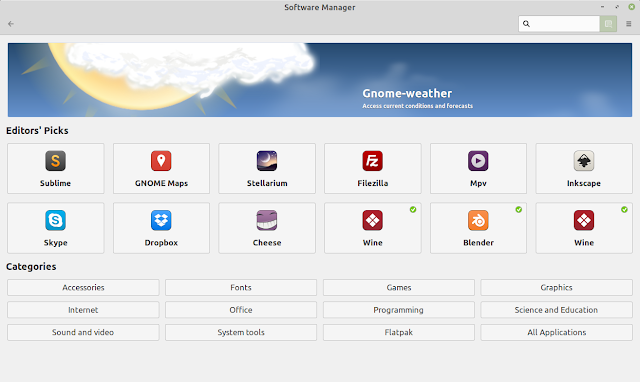The image size is (640, 382).
Task: Browse the Science and Education category
Action: tap(557, 310)
